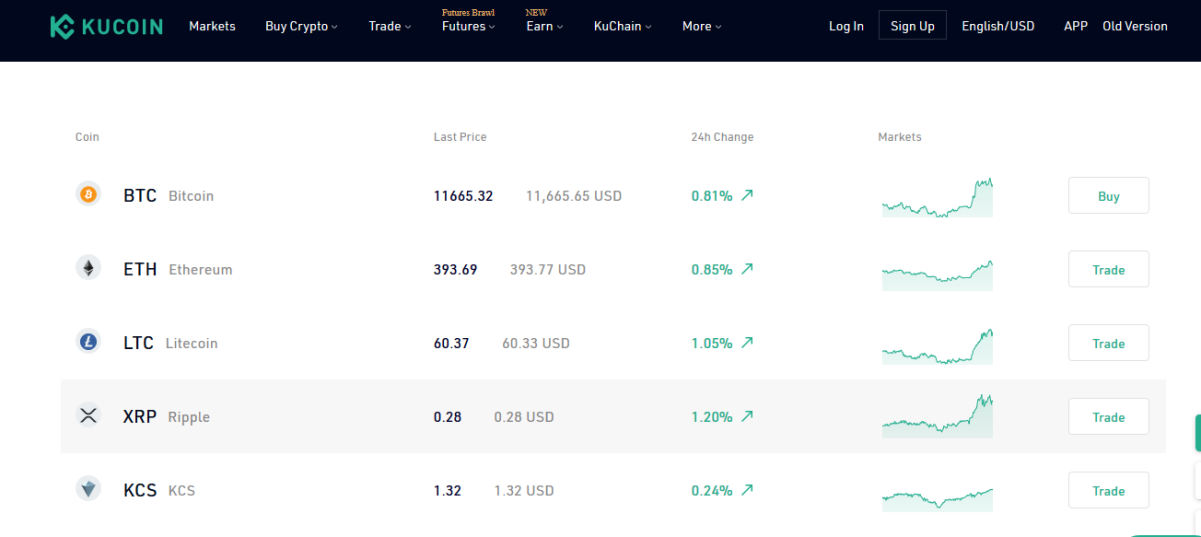
Task: Click the XRP ticker text
Action: (140, 417)
